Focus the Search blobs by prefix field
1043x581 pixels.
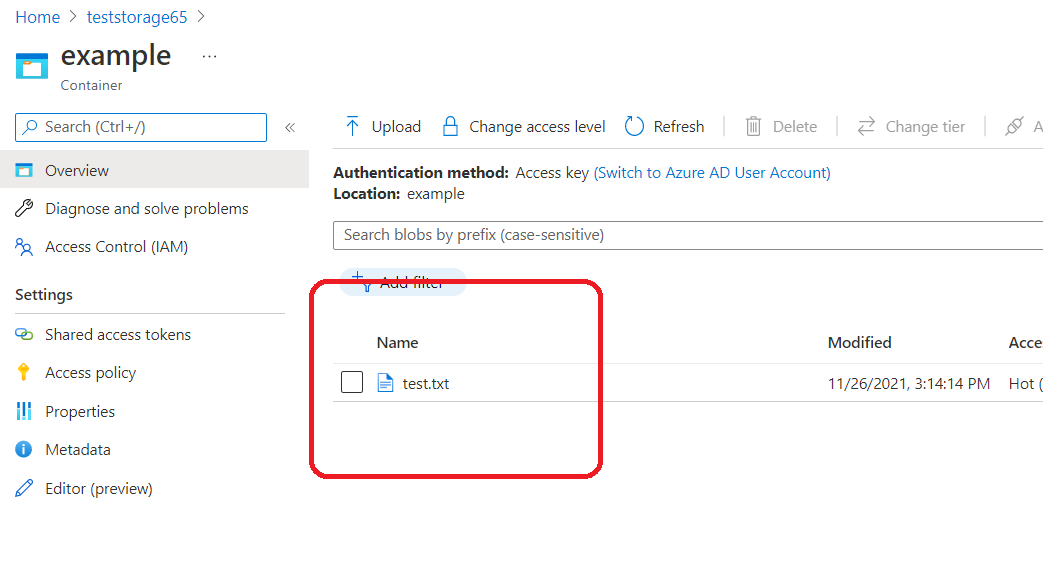[688, 235]
